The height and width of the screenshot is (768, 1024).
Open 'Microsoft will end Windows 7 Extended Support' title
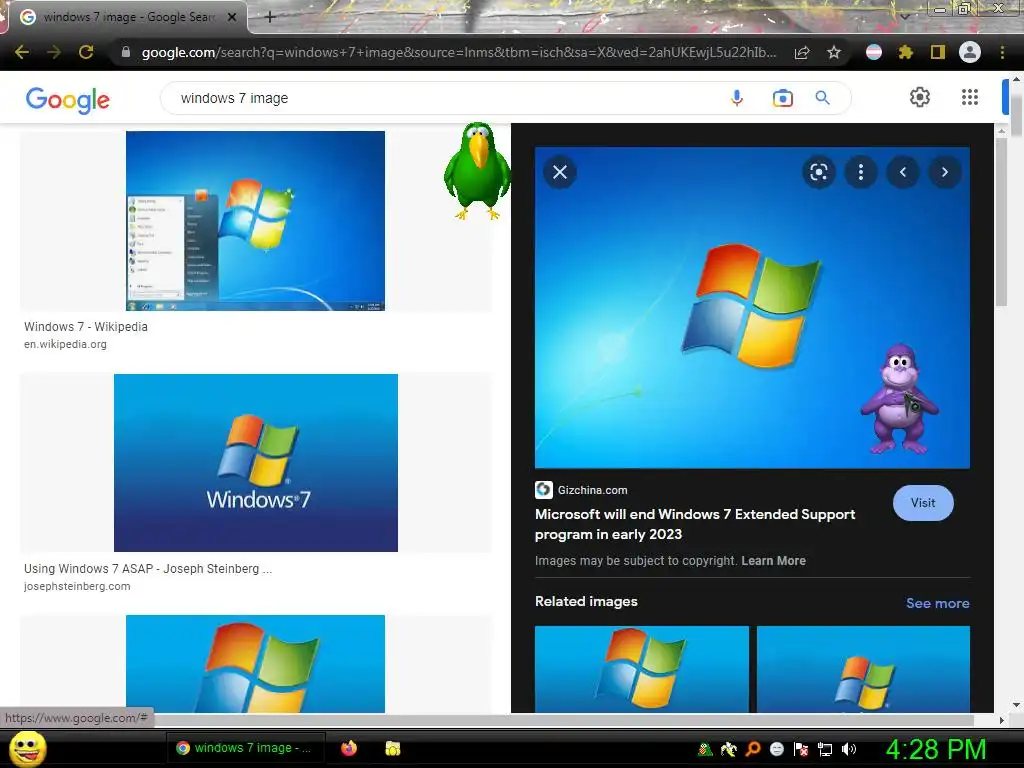[x=695, y=524]
